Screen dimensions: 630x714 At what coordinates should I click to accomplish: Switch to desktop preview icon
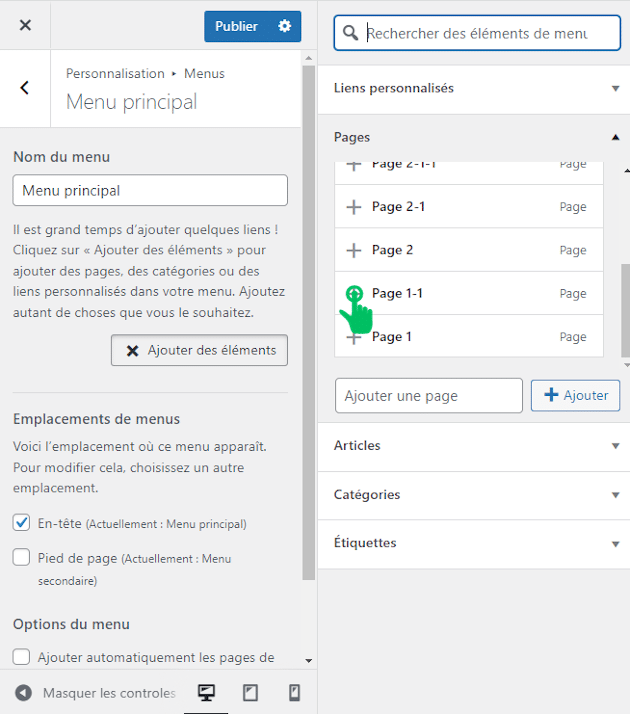pos(207,692)
